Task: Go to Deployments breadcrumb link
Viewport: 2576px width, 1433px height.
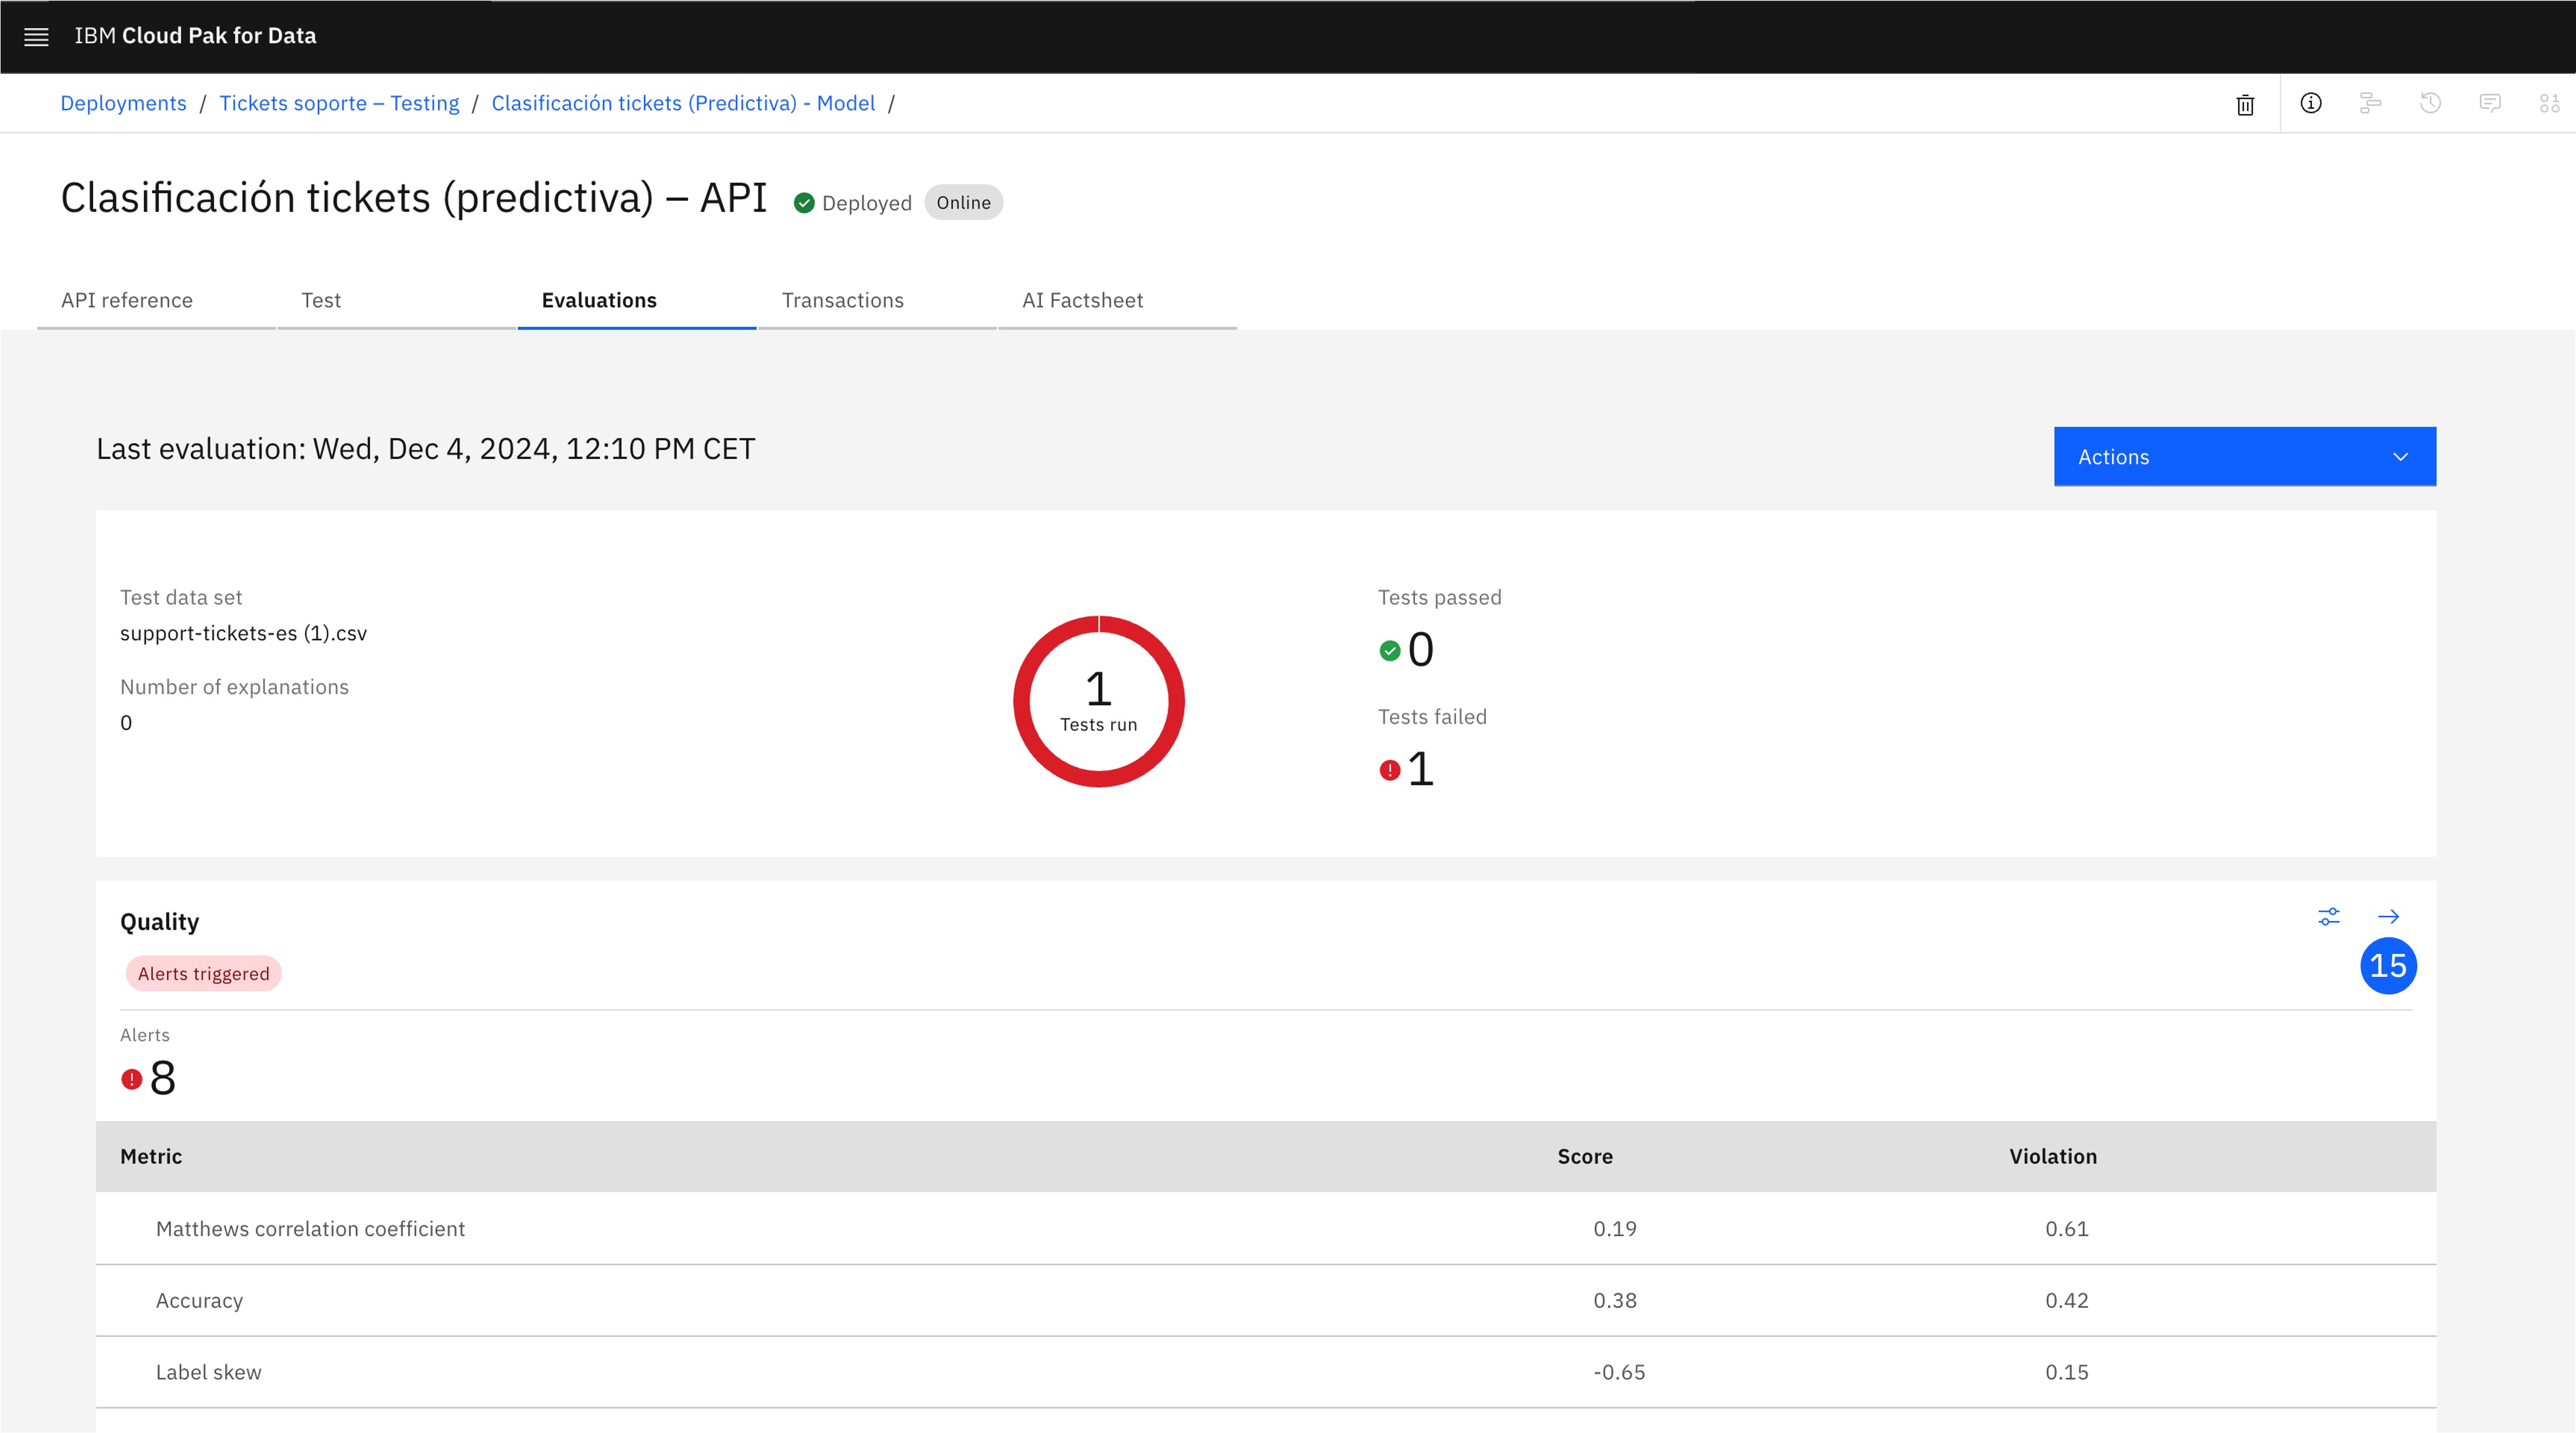Action: tap(123, 103)
